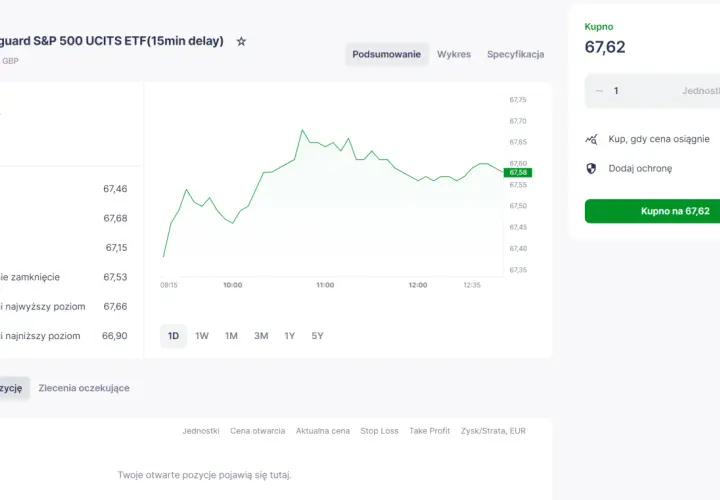Viewport: 720px width, 500px height.
Task: Click the 67,35 price axis label
Action: 518,270
